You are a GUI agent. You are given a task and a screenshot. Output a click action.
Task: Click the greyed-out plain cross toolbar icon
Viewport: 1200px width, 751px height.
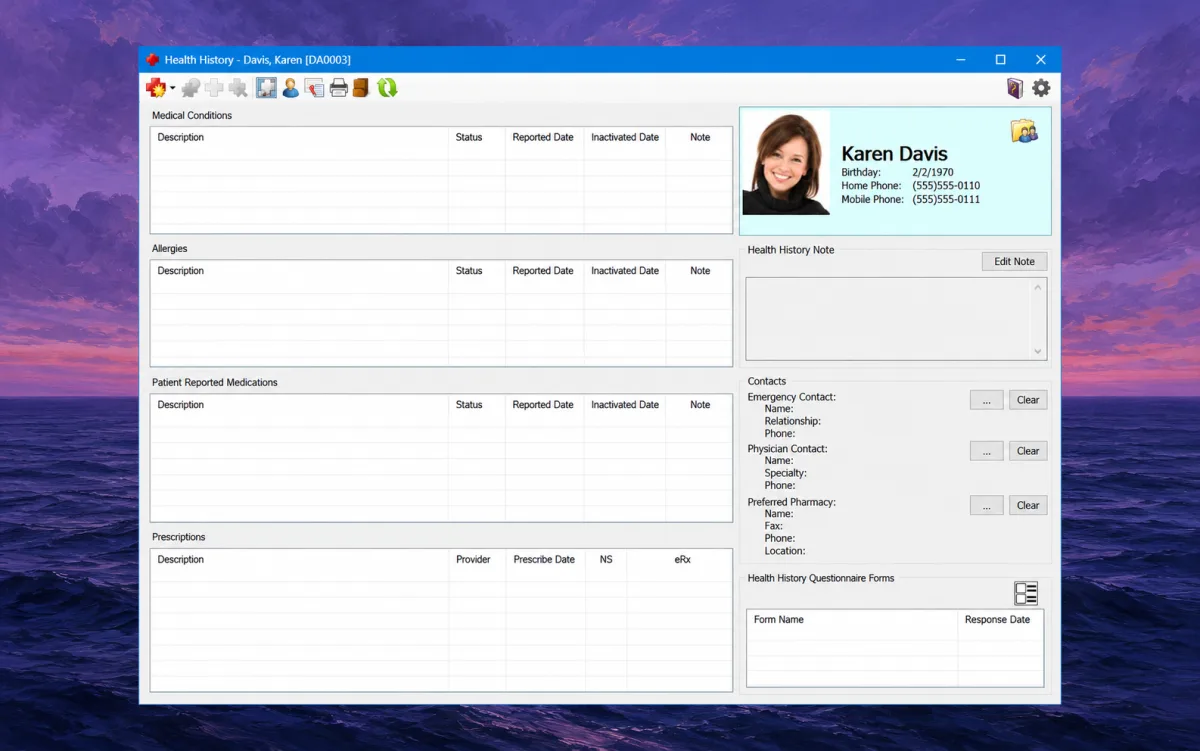[214, 88]
